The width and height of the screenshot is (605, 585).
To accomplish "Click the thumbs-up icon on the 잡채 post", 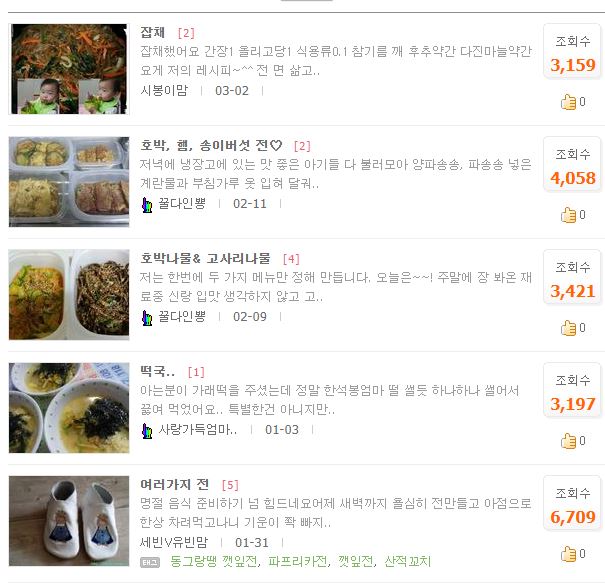I will (x=568, y=102).
